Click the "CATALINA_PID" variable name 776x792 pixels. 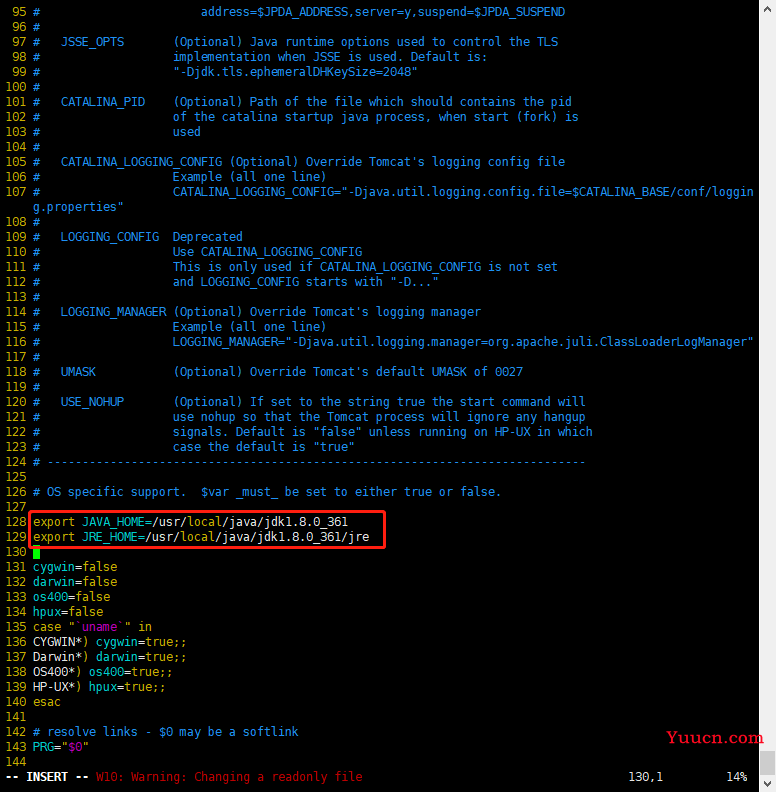point(103,102)
